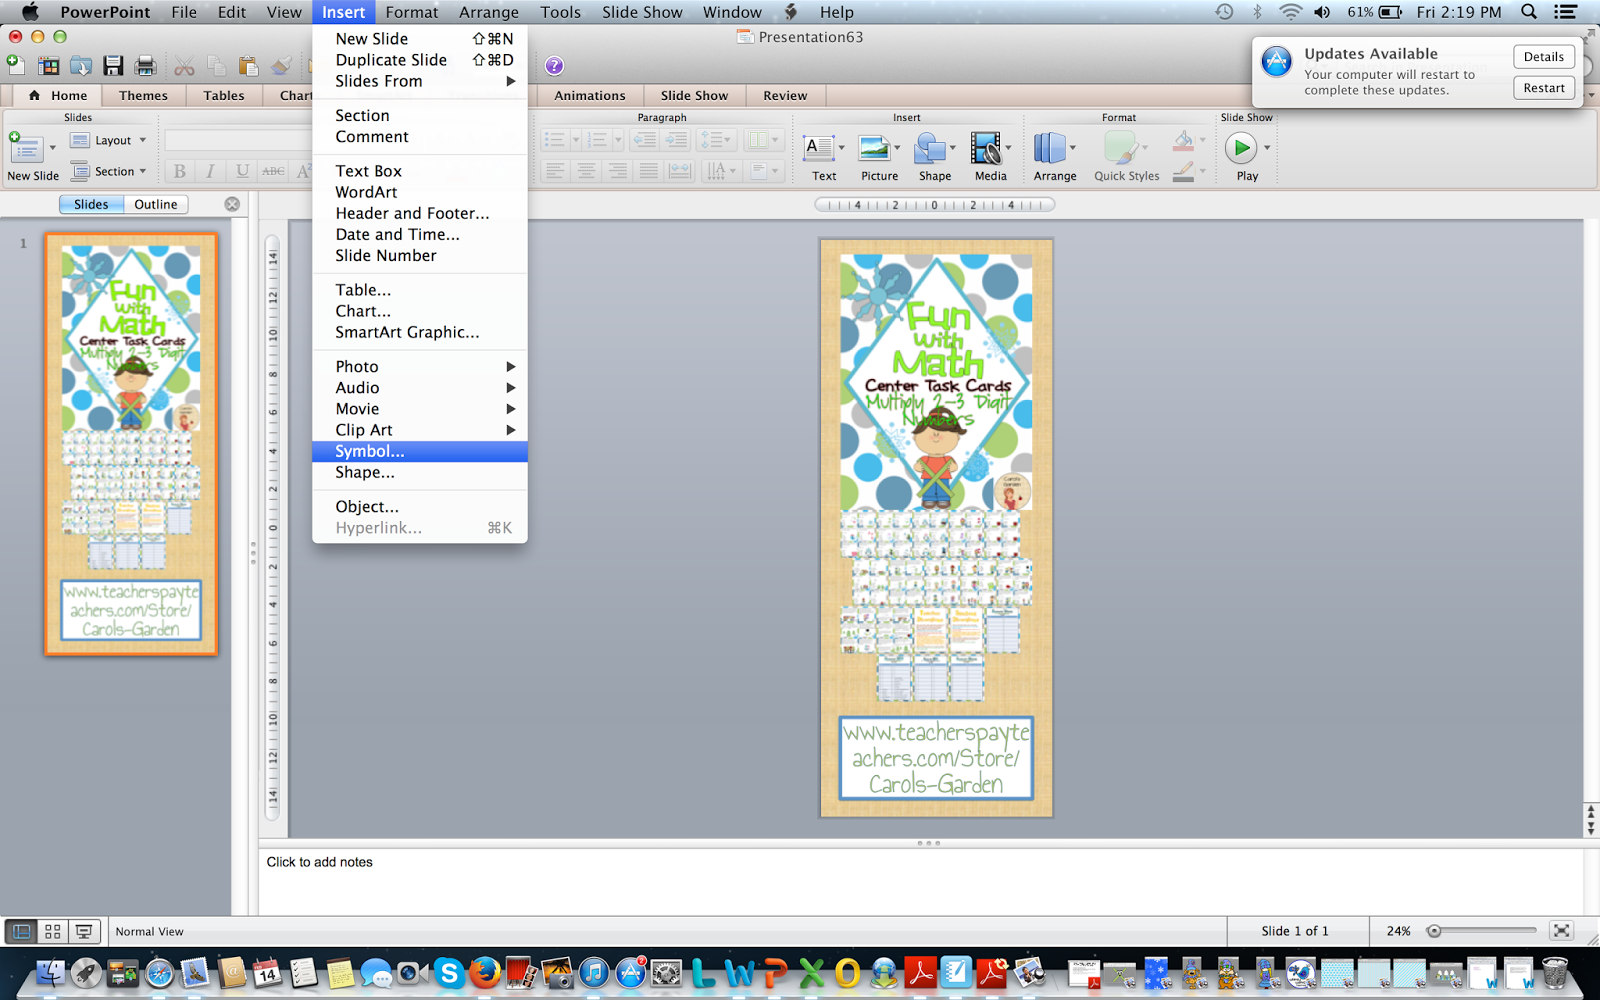Toggle Strikethrough formatting
Image resolution: width=1600 pixels, height=1000 pixels.
[x=273, y=171]
